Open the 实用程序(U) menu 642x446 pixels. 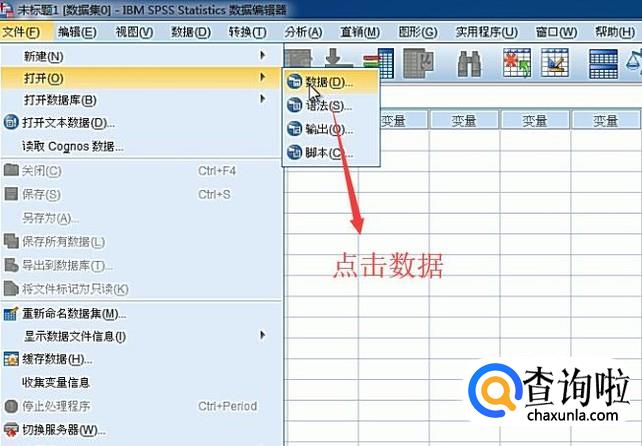pos(487,32)
